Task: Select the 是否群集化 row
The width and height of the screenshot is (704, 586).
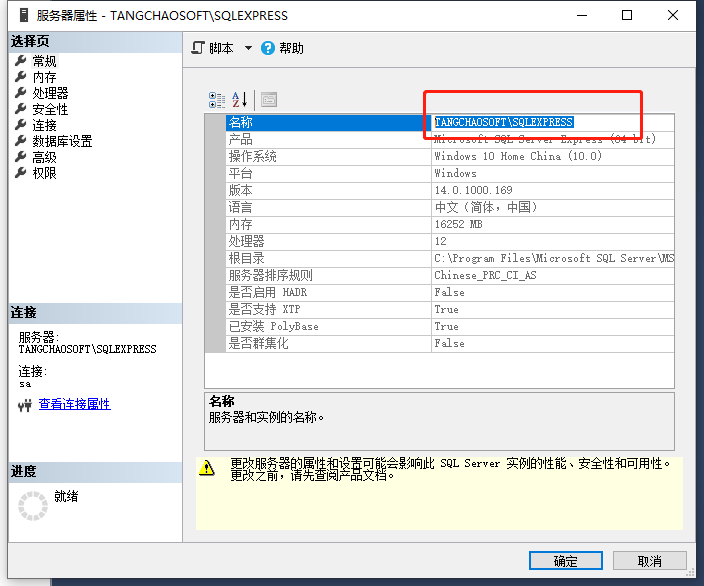Action: pos(328,344)
